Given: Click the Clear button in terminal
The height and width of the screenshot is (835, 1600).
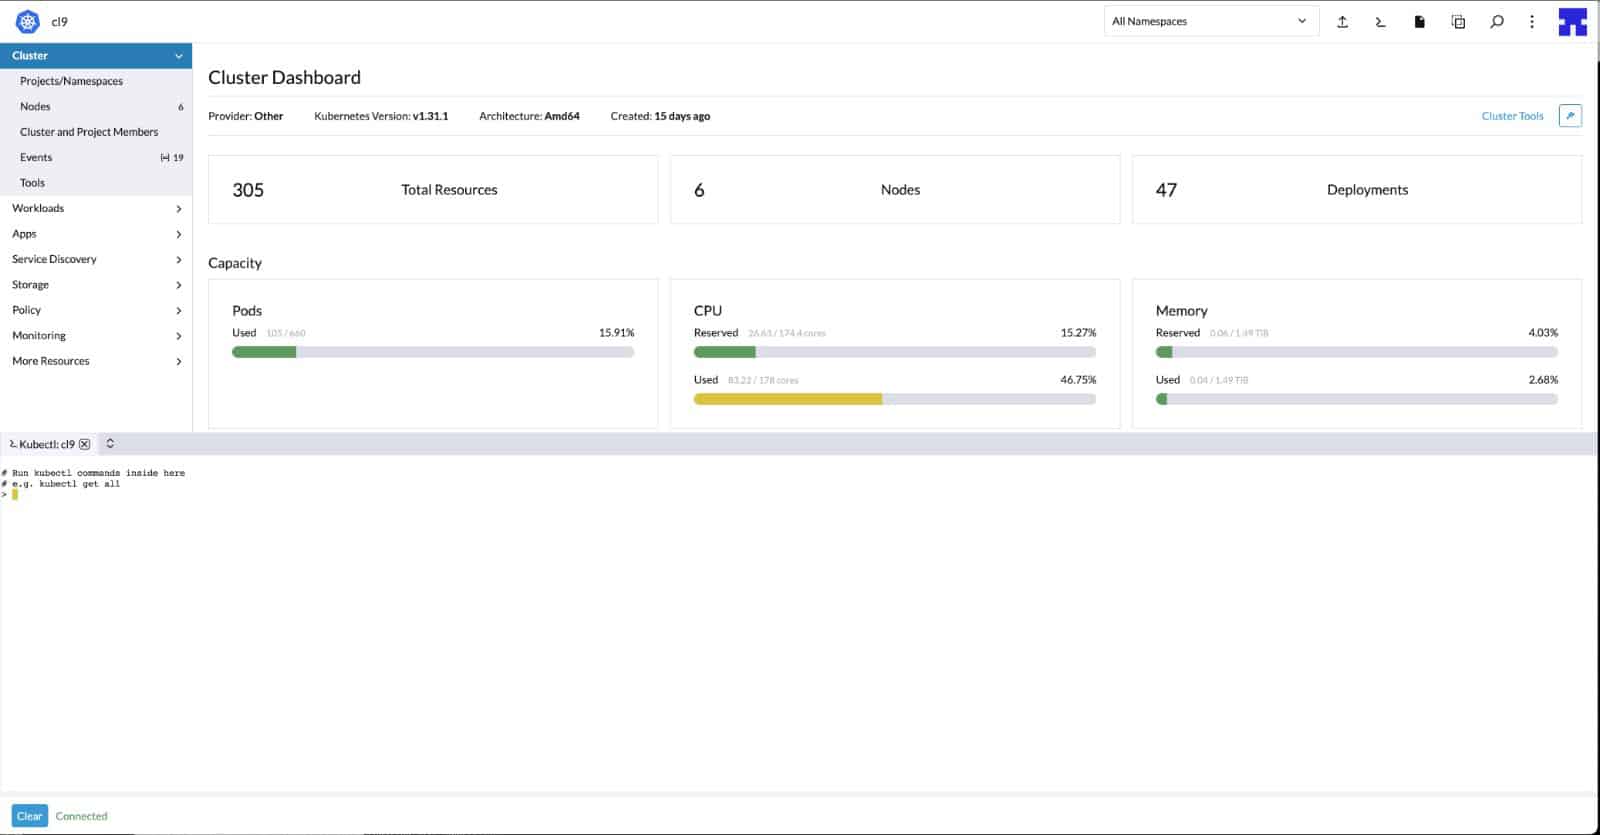Looking at the screenshot, I should 29,816.
